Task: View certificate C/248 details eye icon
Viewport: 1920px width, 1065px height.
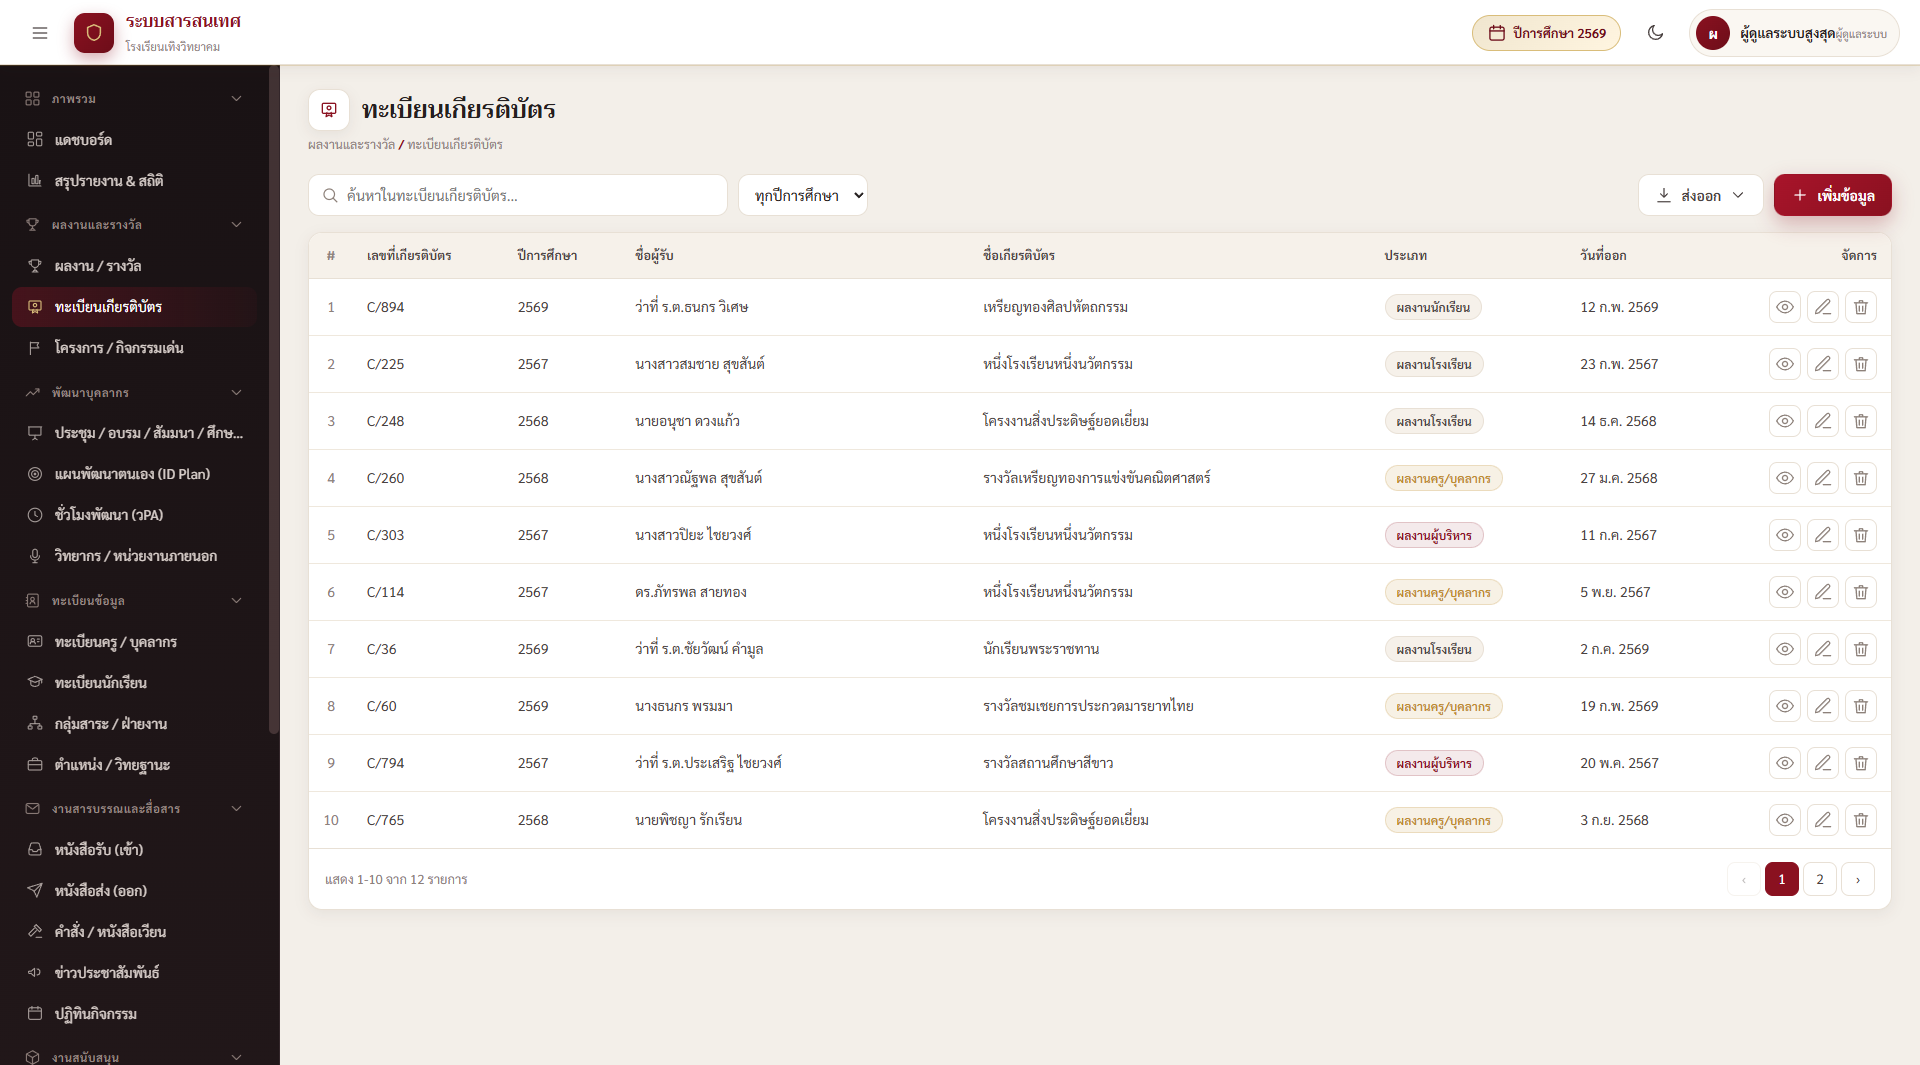Action: pos(1784,421)
